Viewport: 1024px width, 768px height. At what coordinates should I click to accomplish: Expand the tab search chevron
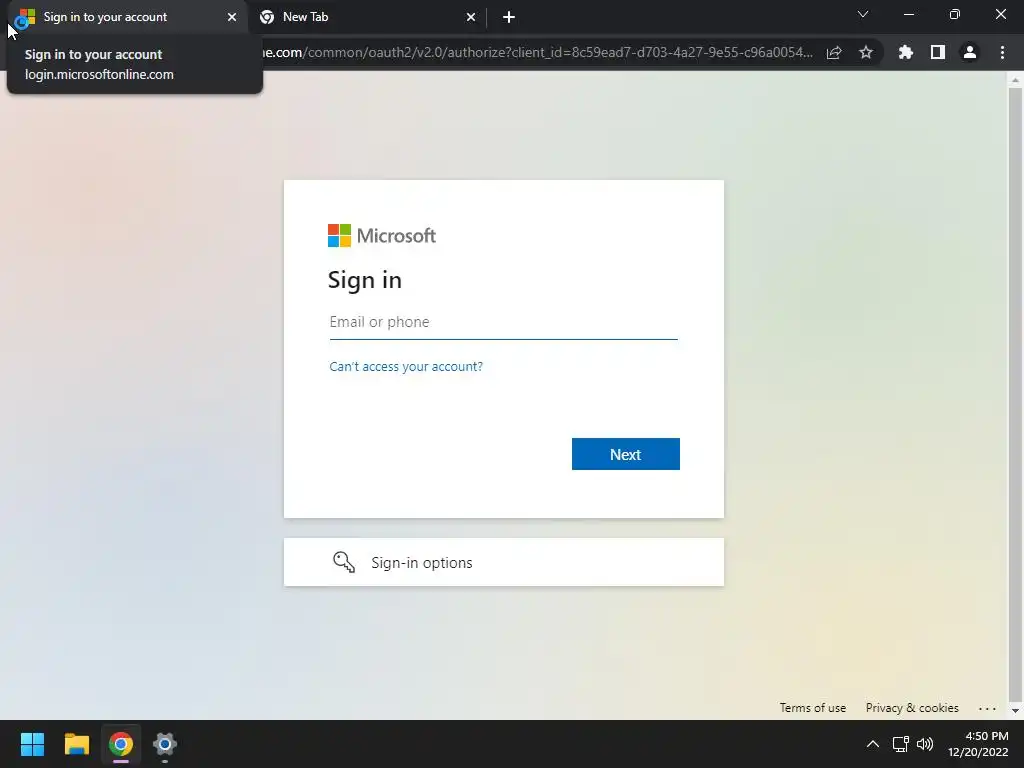point(863,14)
